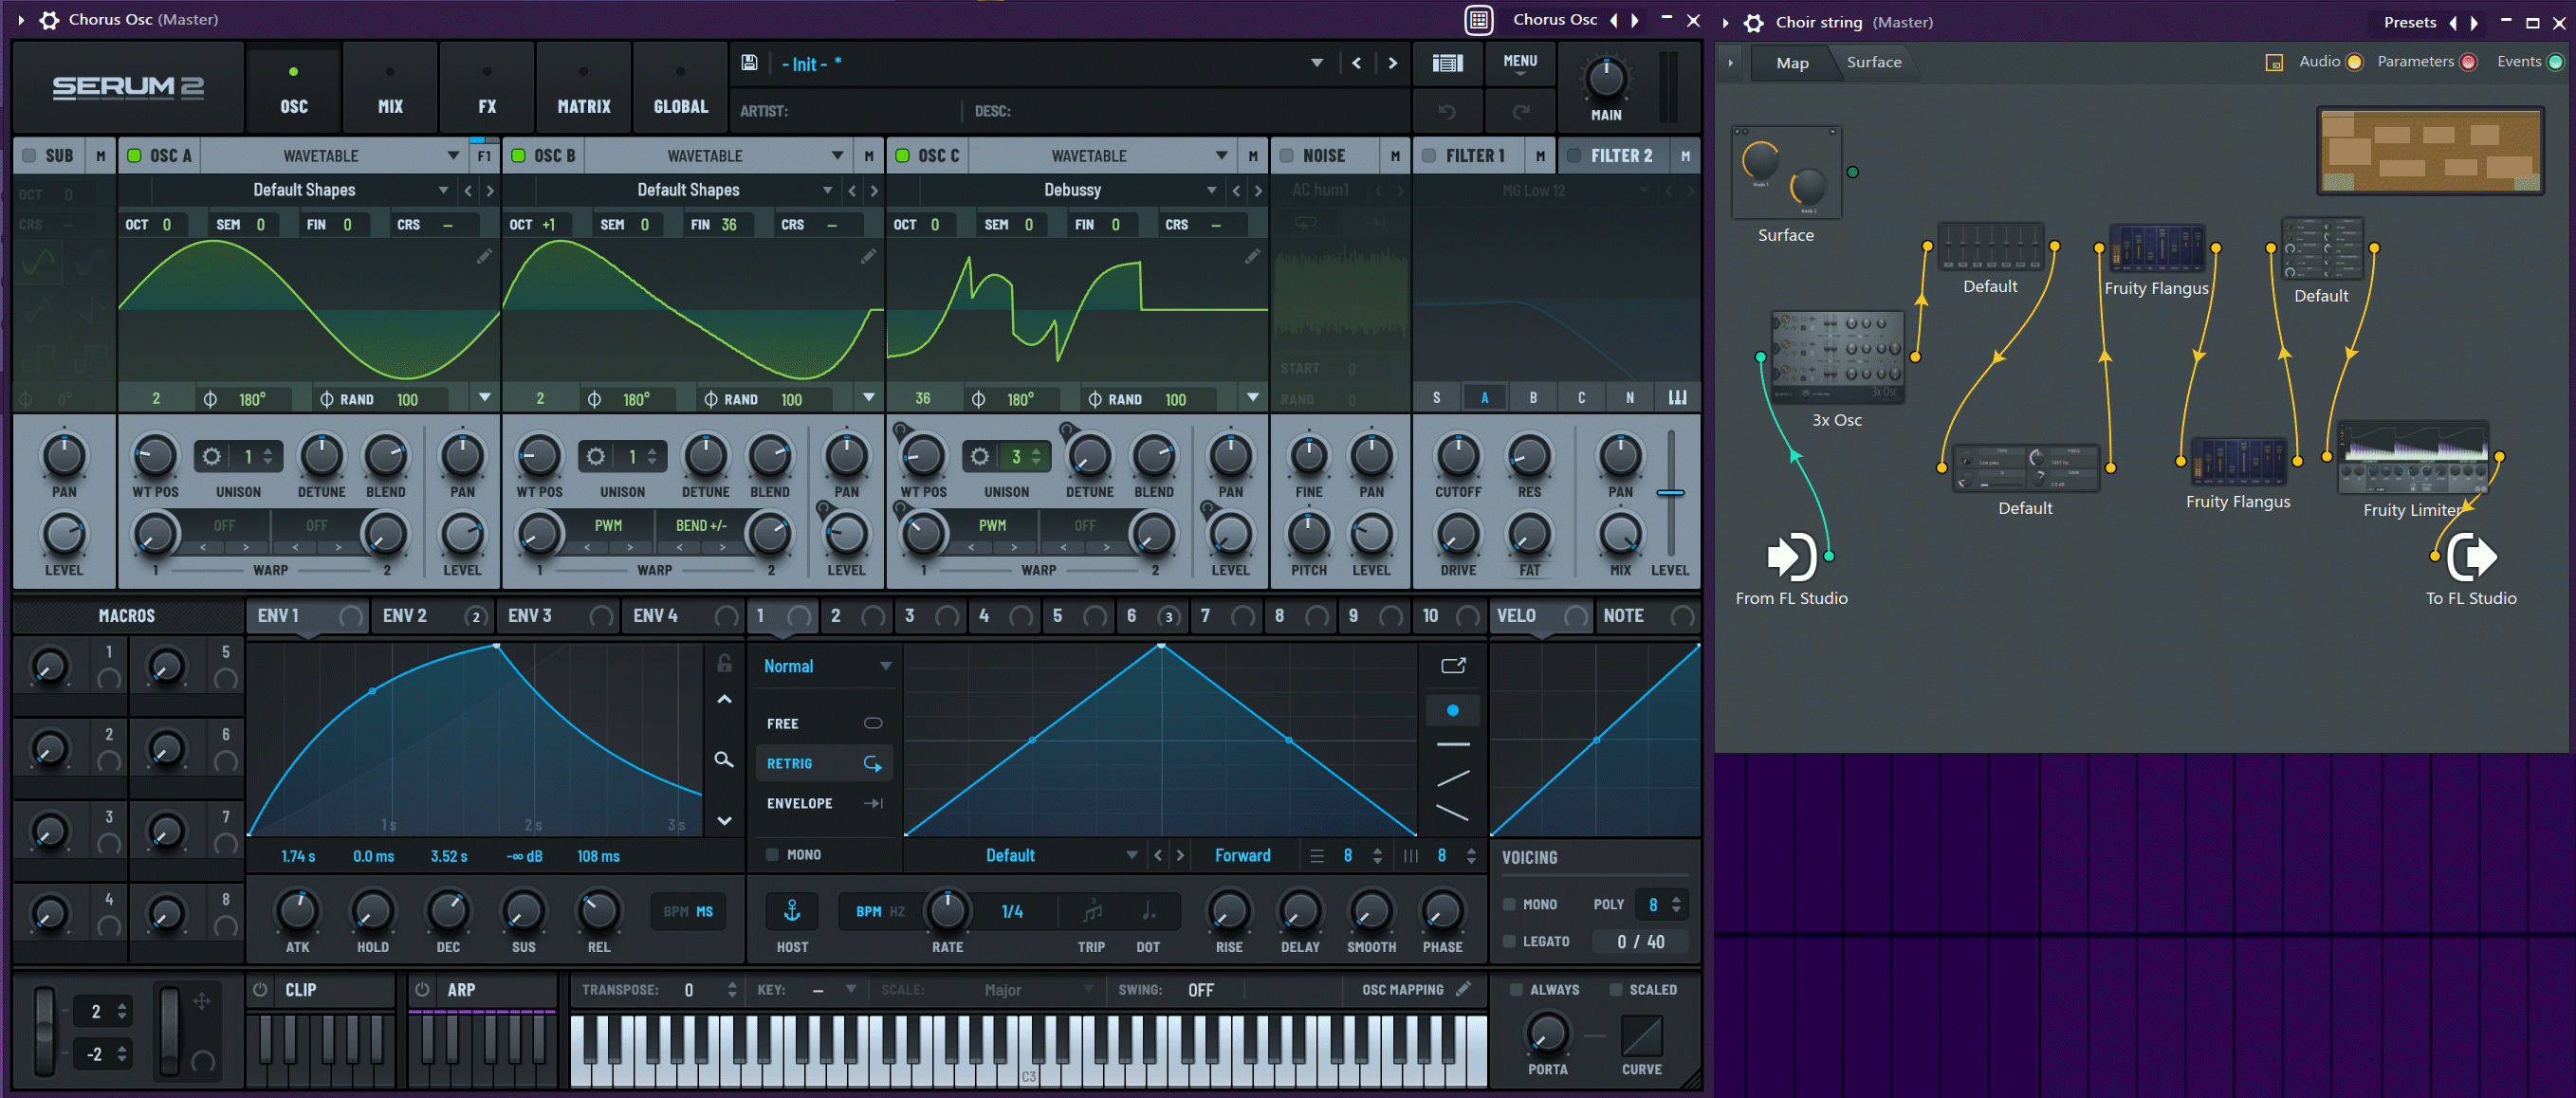This screenshot has width=2576, height=1098.
Task: Toggle the LFO MONO checkbox
Action: 772,855
